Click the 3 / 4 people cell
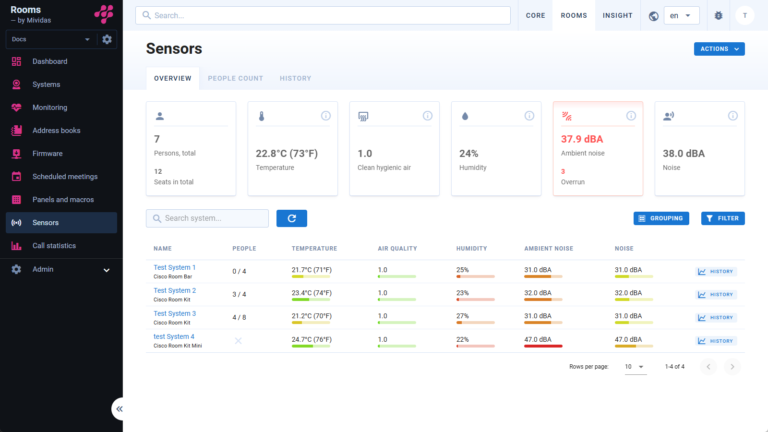This screenshot has width=768, height=432. click(x=239, y=294)
